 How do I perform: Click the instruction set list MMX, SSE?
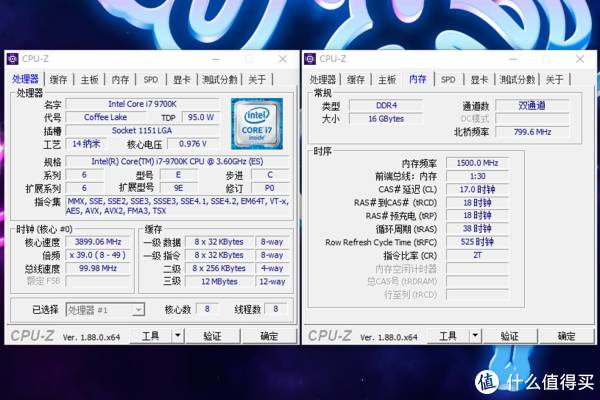(x=177, y=206)
